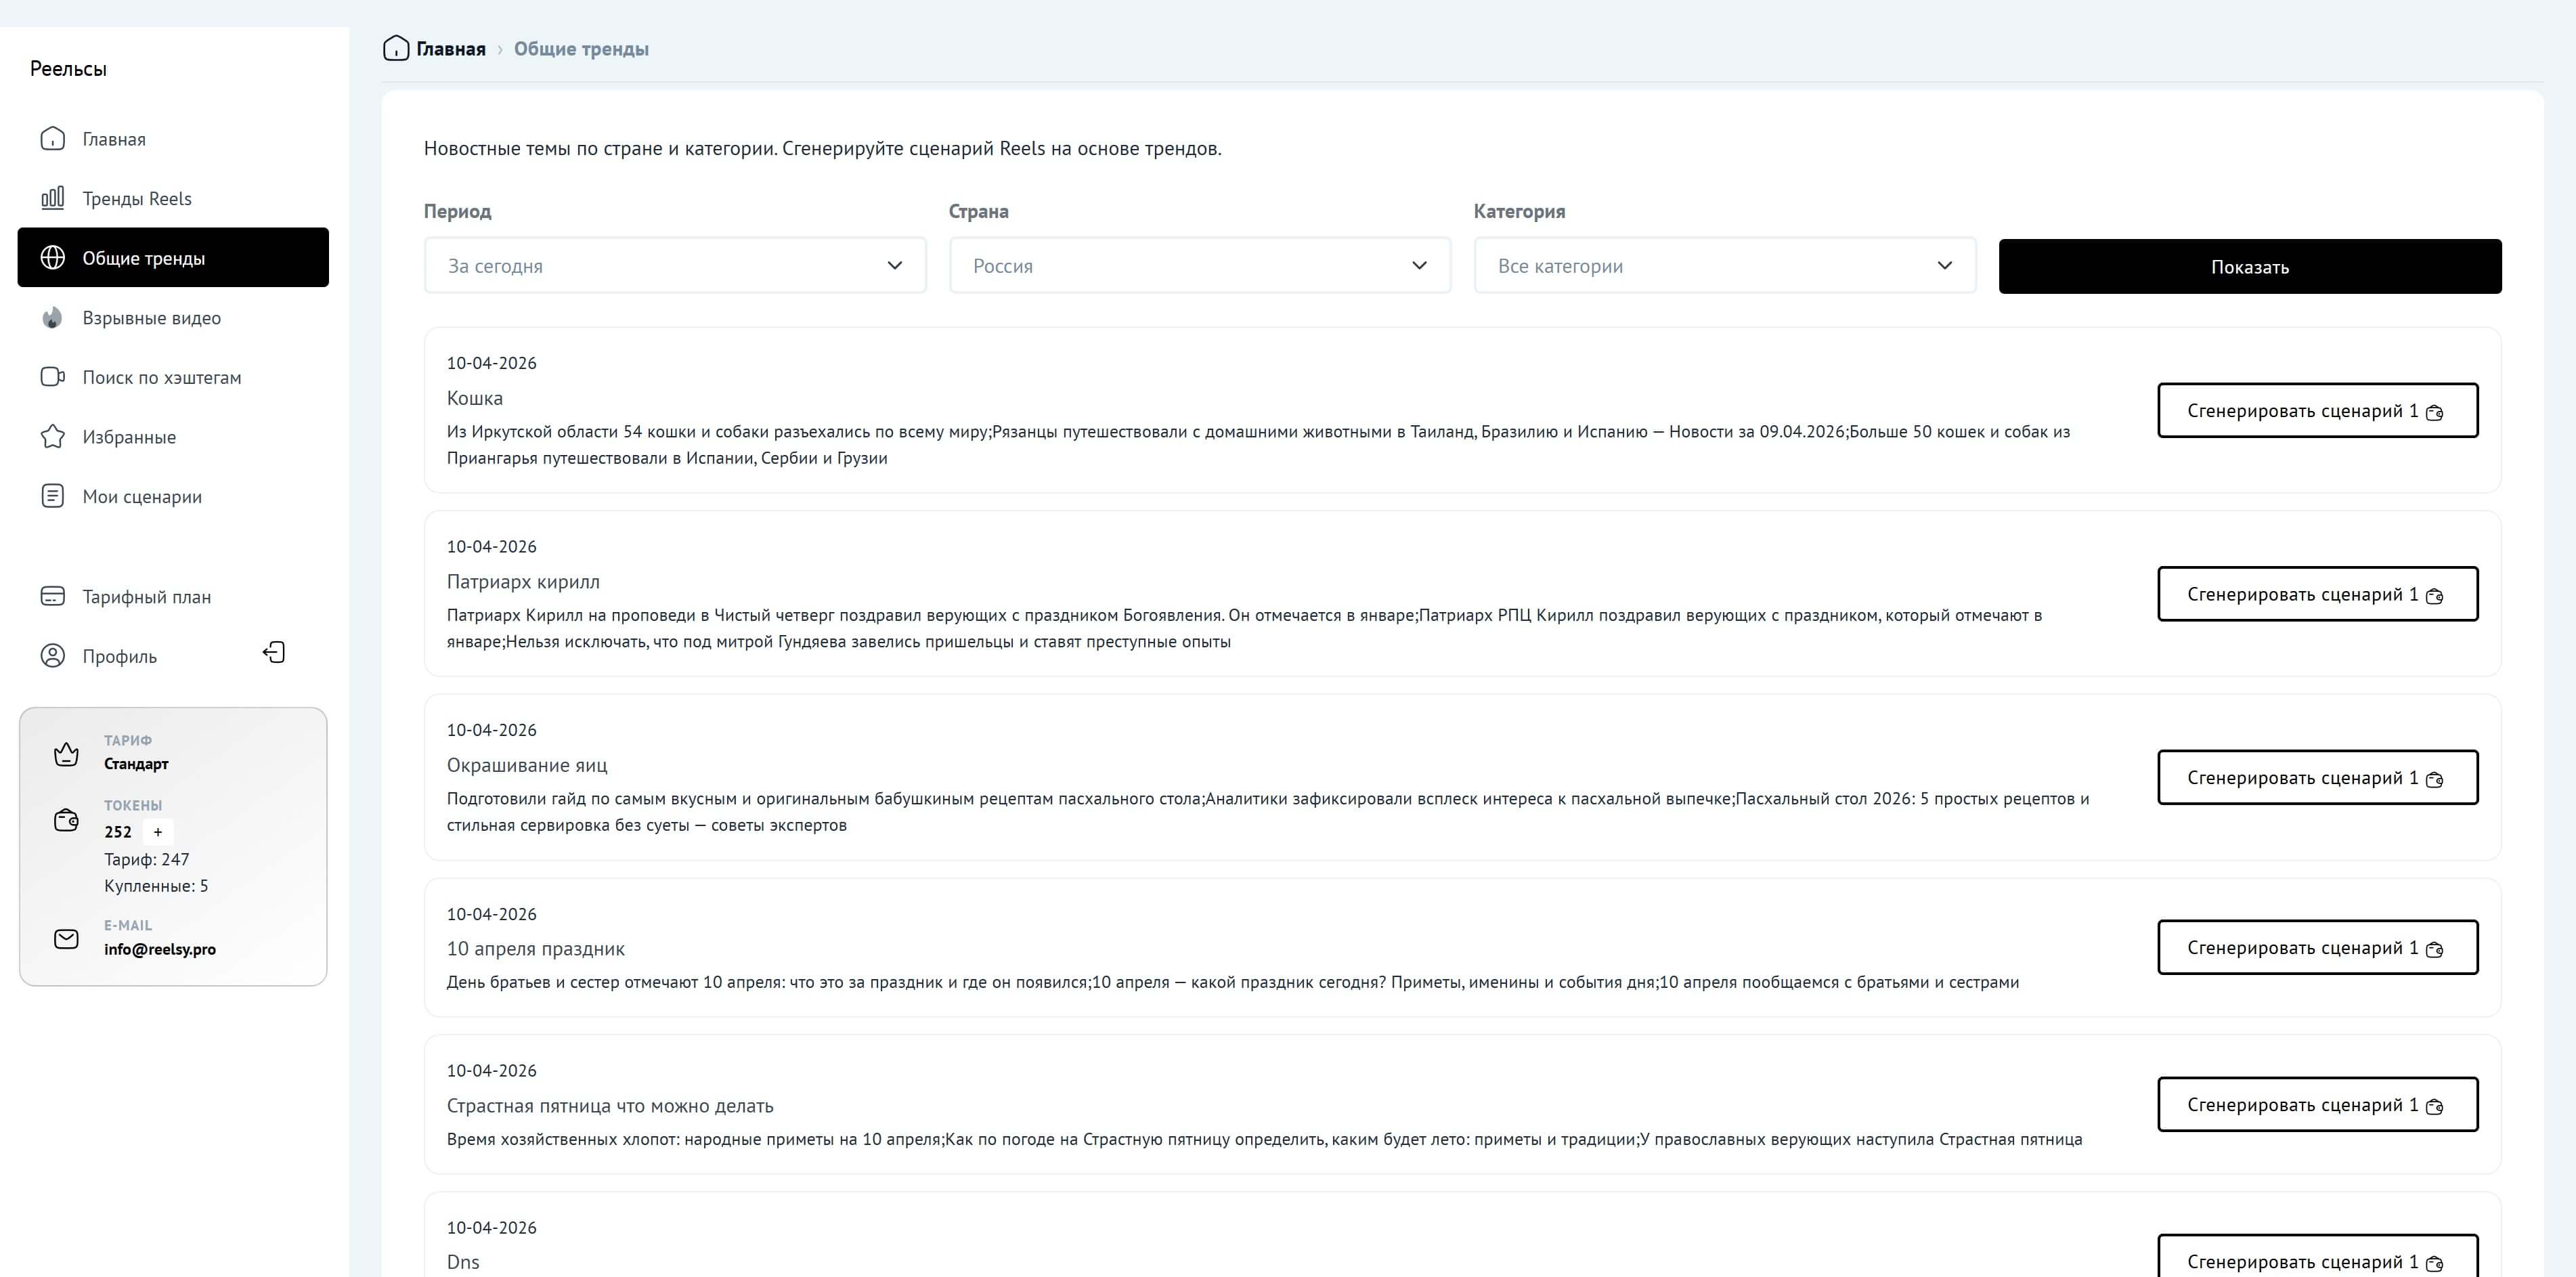Go to Главная in sidebar menu
The width and height of the screenshot is (2576, 1277).
click(113, 139)
